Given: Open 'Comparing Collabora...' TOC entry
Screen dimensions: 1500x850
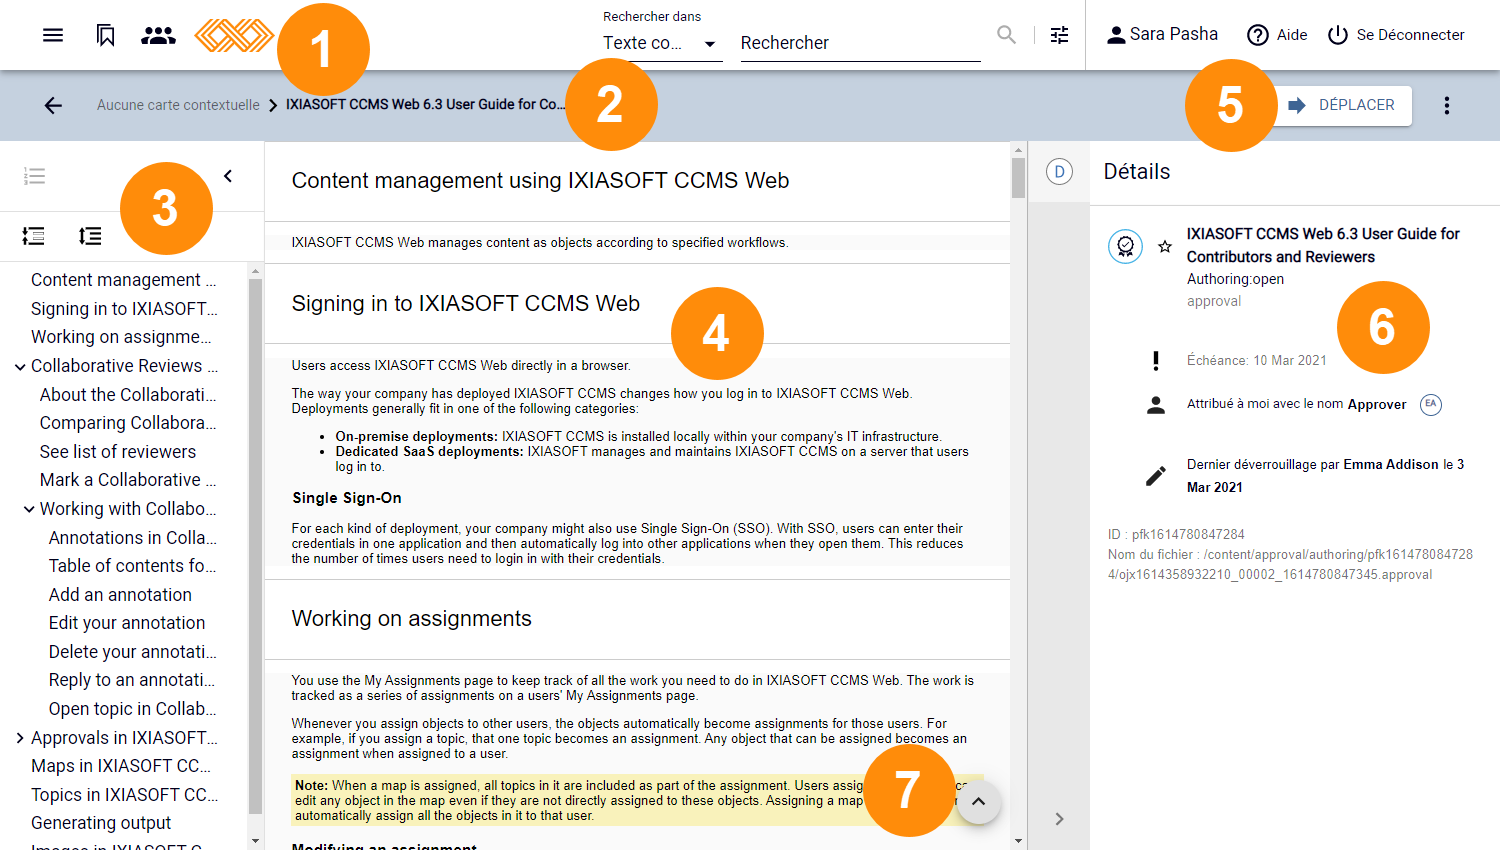Looking at the screenshot, I should (x=128, y=423).
